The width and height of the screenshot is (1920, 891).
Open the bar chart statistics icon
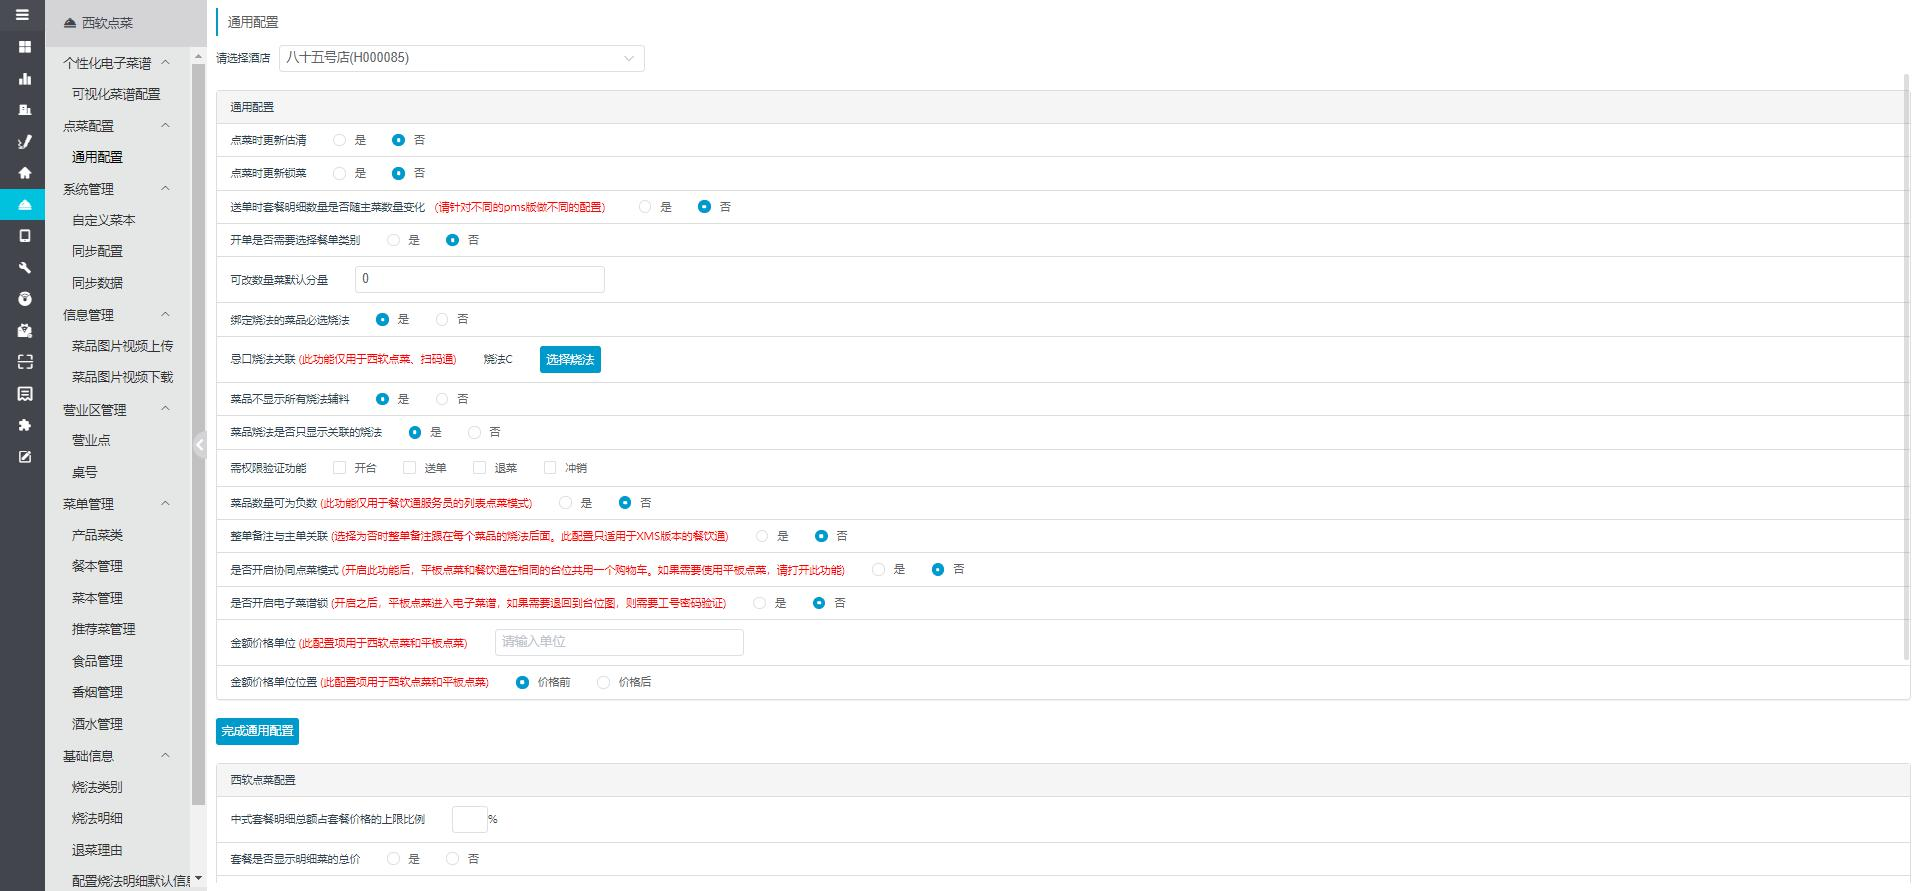coord(25,78)
